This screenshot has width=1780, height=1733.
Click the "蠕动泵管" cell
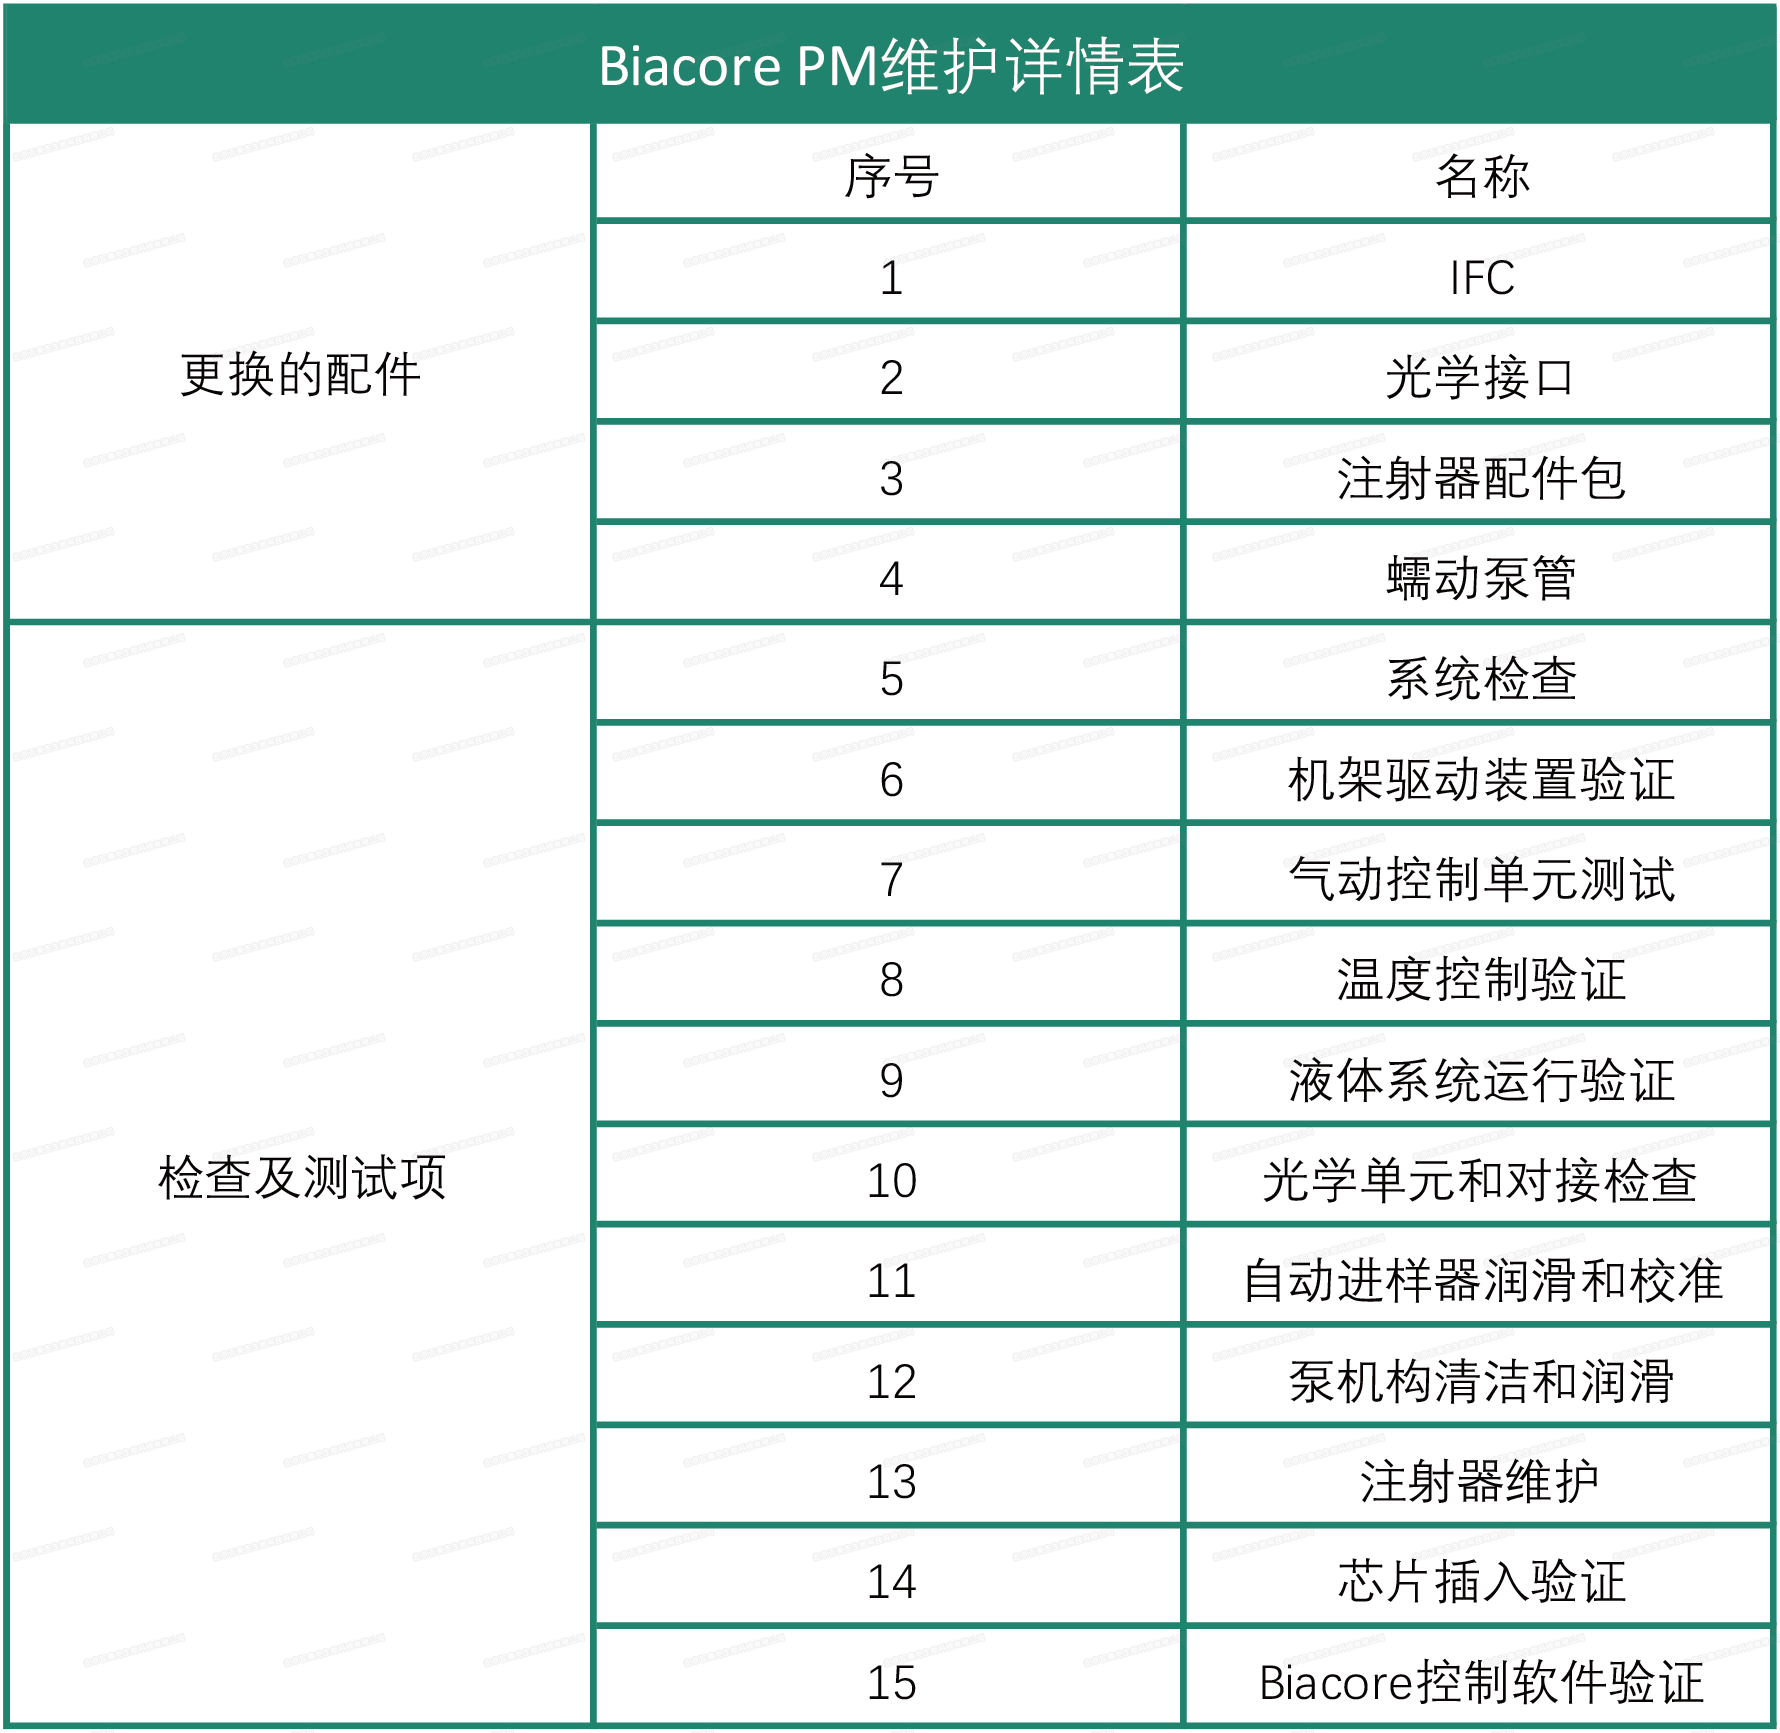(1479, 573)
